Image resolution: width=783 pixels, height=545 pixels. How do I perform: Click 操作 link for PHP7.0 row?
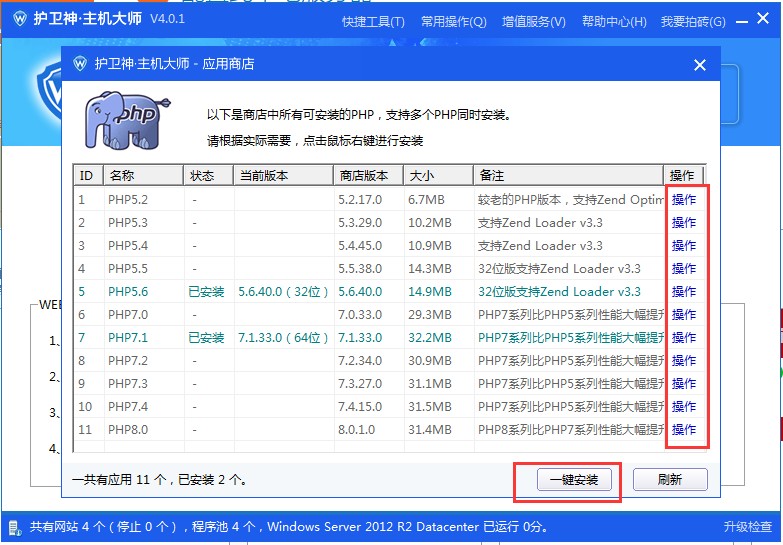coord(684,315)
